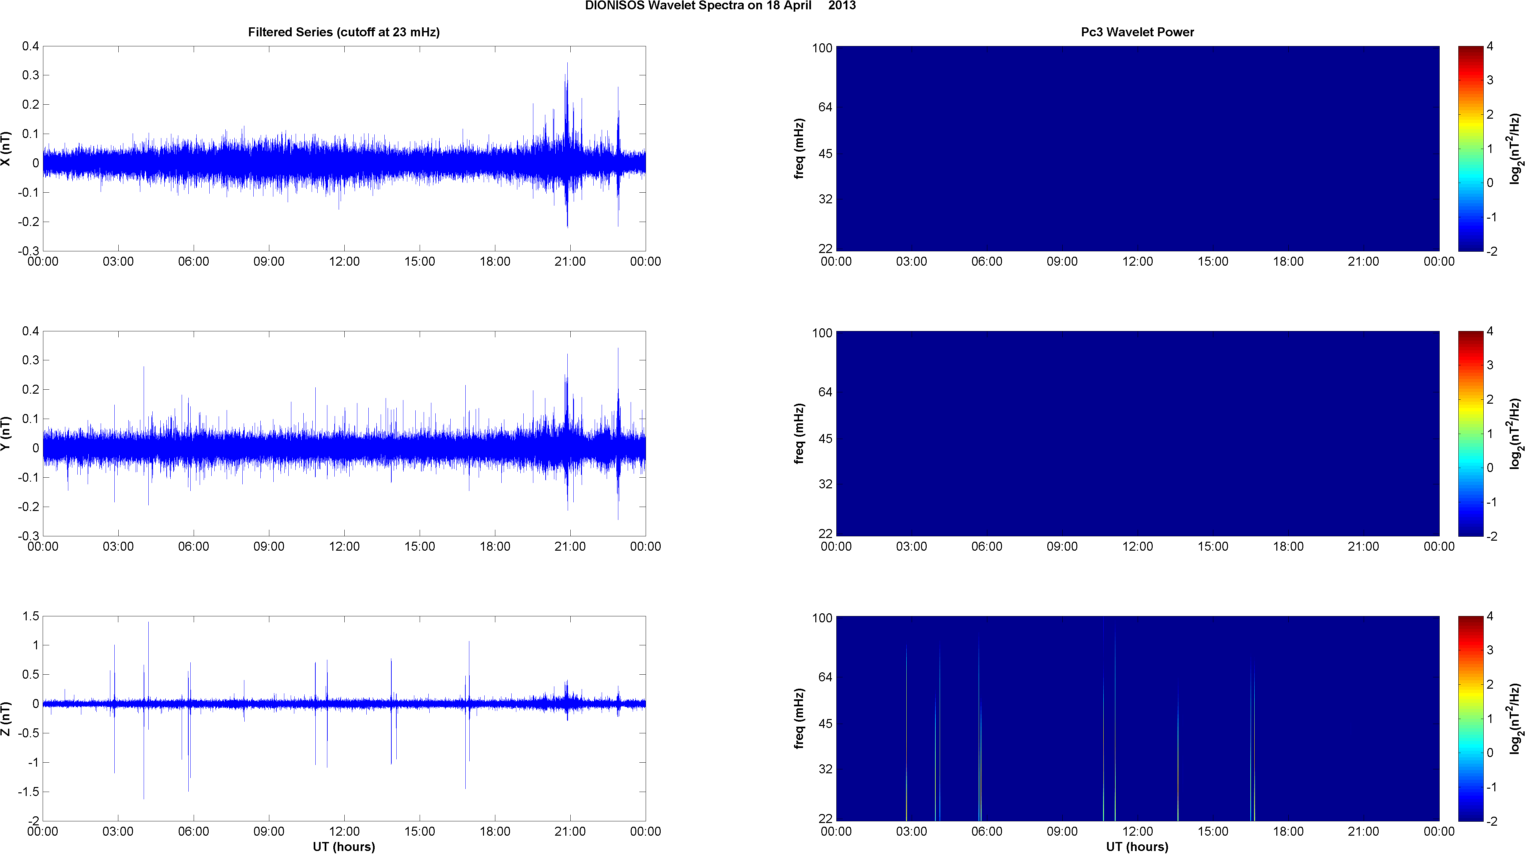Click the colorbar beside the X-component wavelet plot
This screenshot has width=1525, height=854.
pyautogui.click(x=1470, y=148)
